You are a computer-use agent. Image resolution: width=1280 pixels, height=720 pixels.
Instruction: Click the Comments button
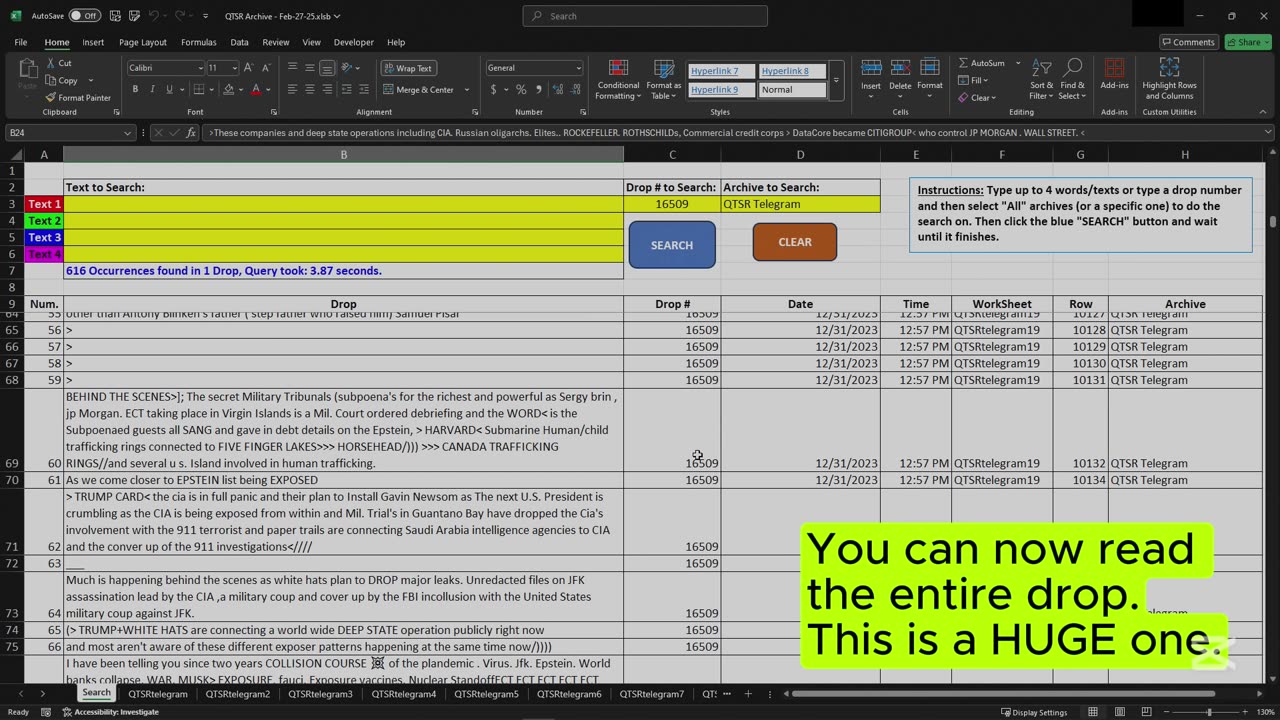click(1188, 42)
